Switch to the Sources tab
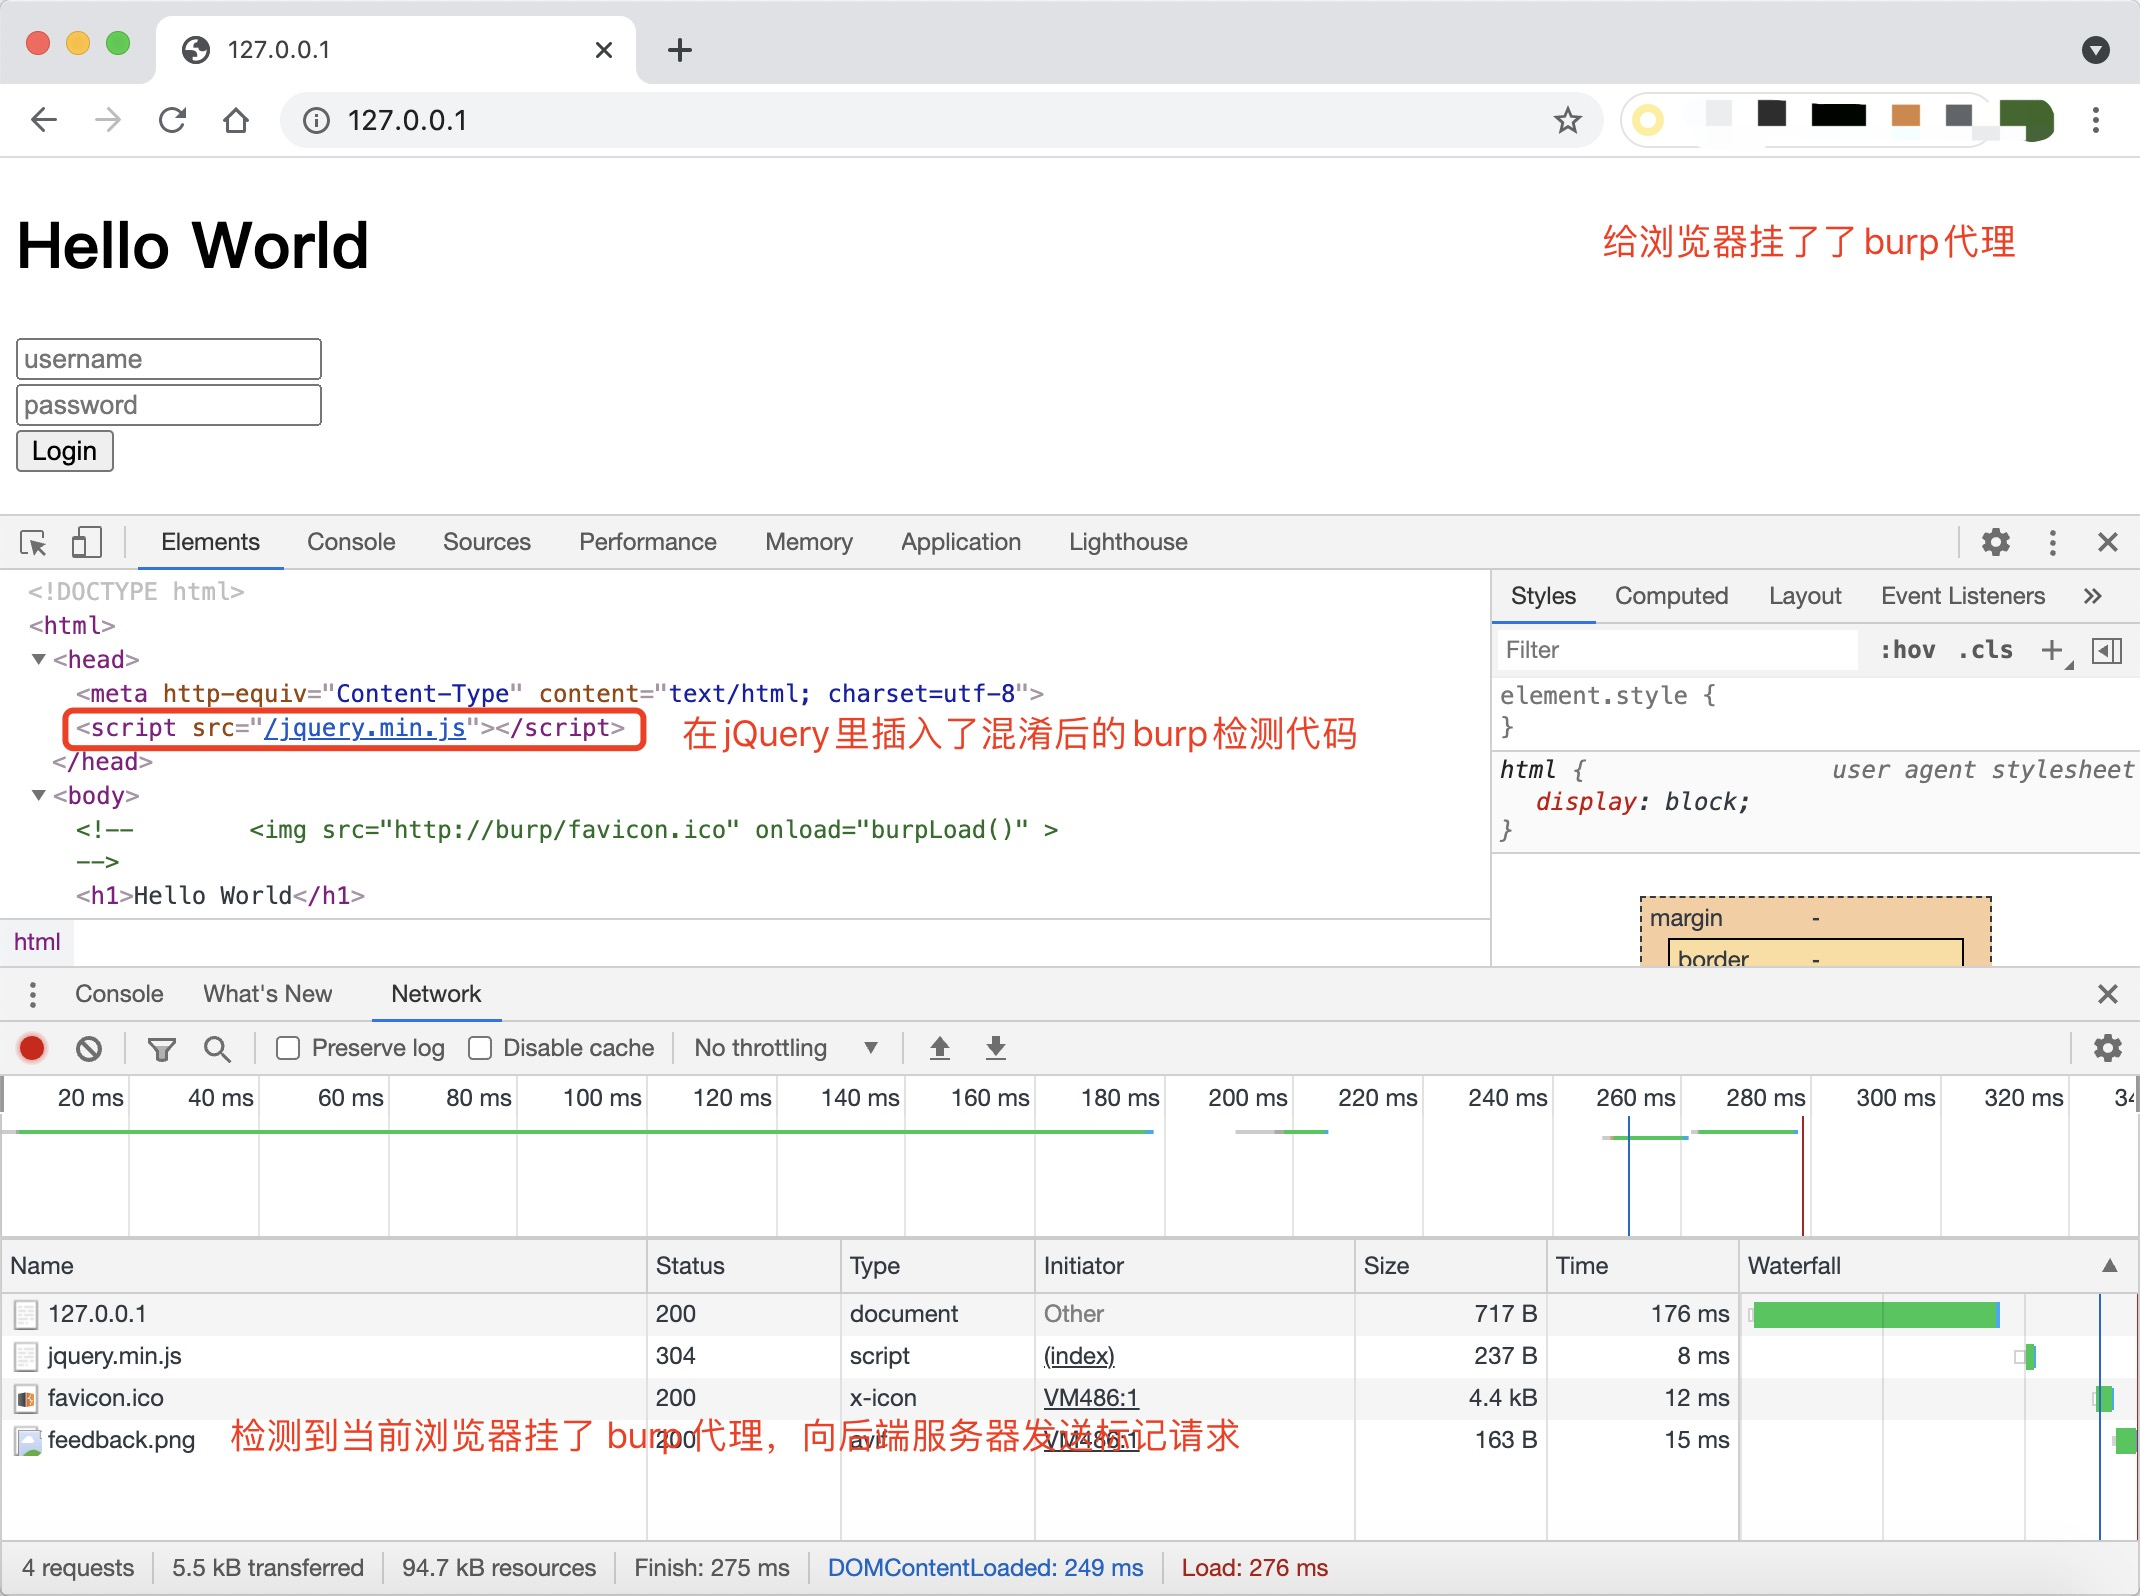The height and width of the screenshot is (1596, 2140). [x=486, y=542]
